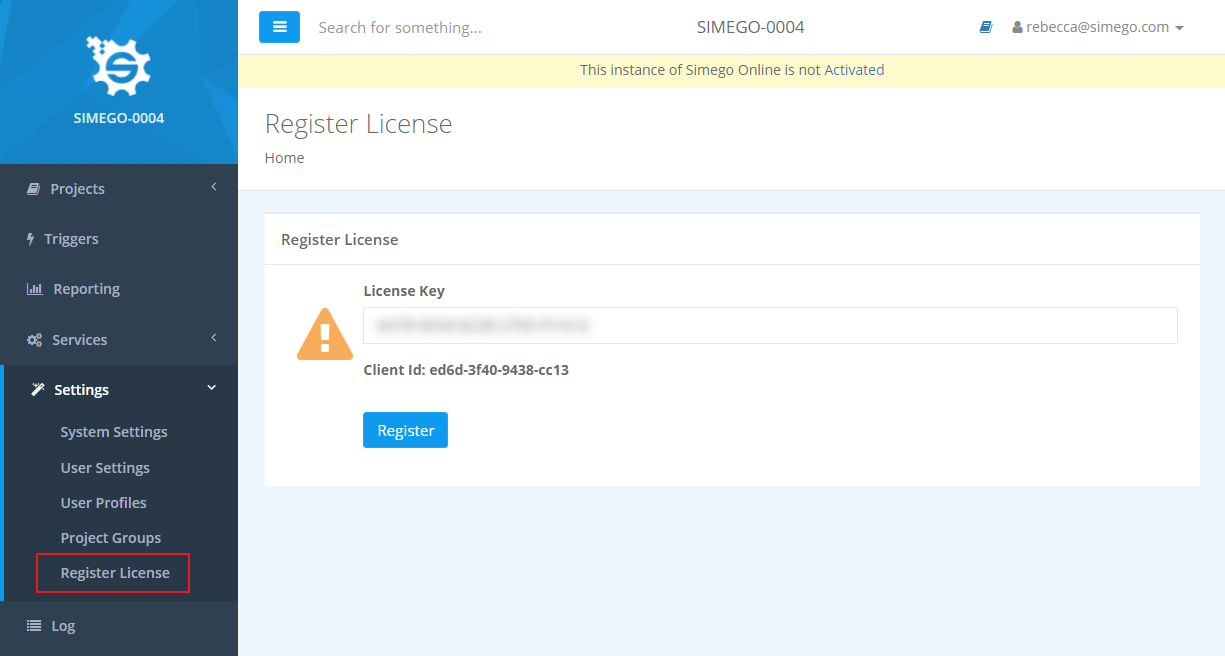Open System Settings
Screen dimensions: 1225x656
114,432
